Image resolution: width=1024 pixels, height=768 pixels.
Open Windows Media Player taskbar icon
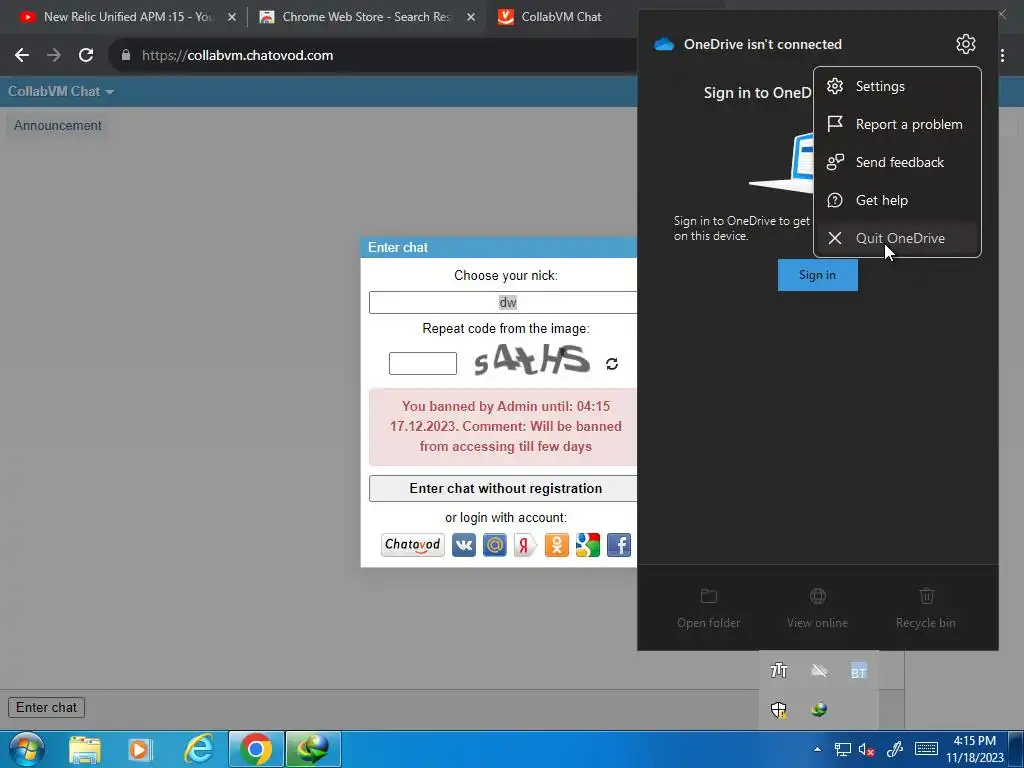coord(139,749)
